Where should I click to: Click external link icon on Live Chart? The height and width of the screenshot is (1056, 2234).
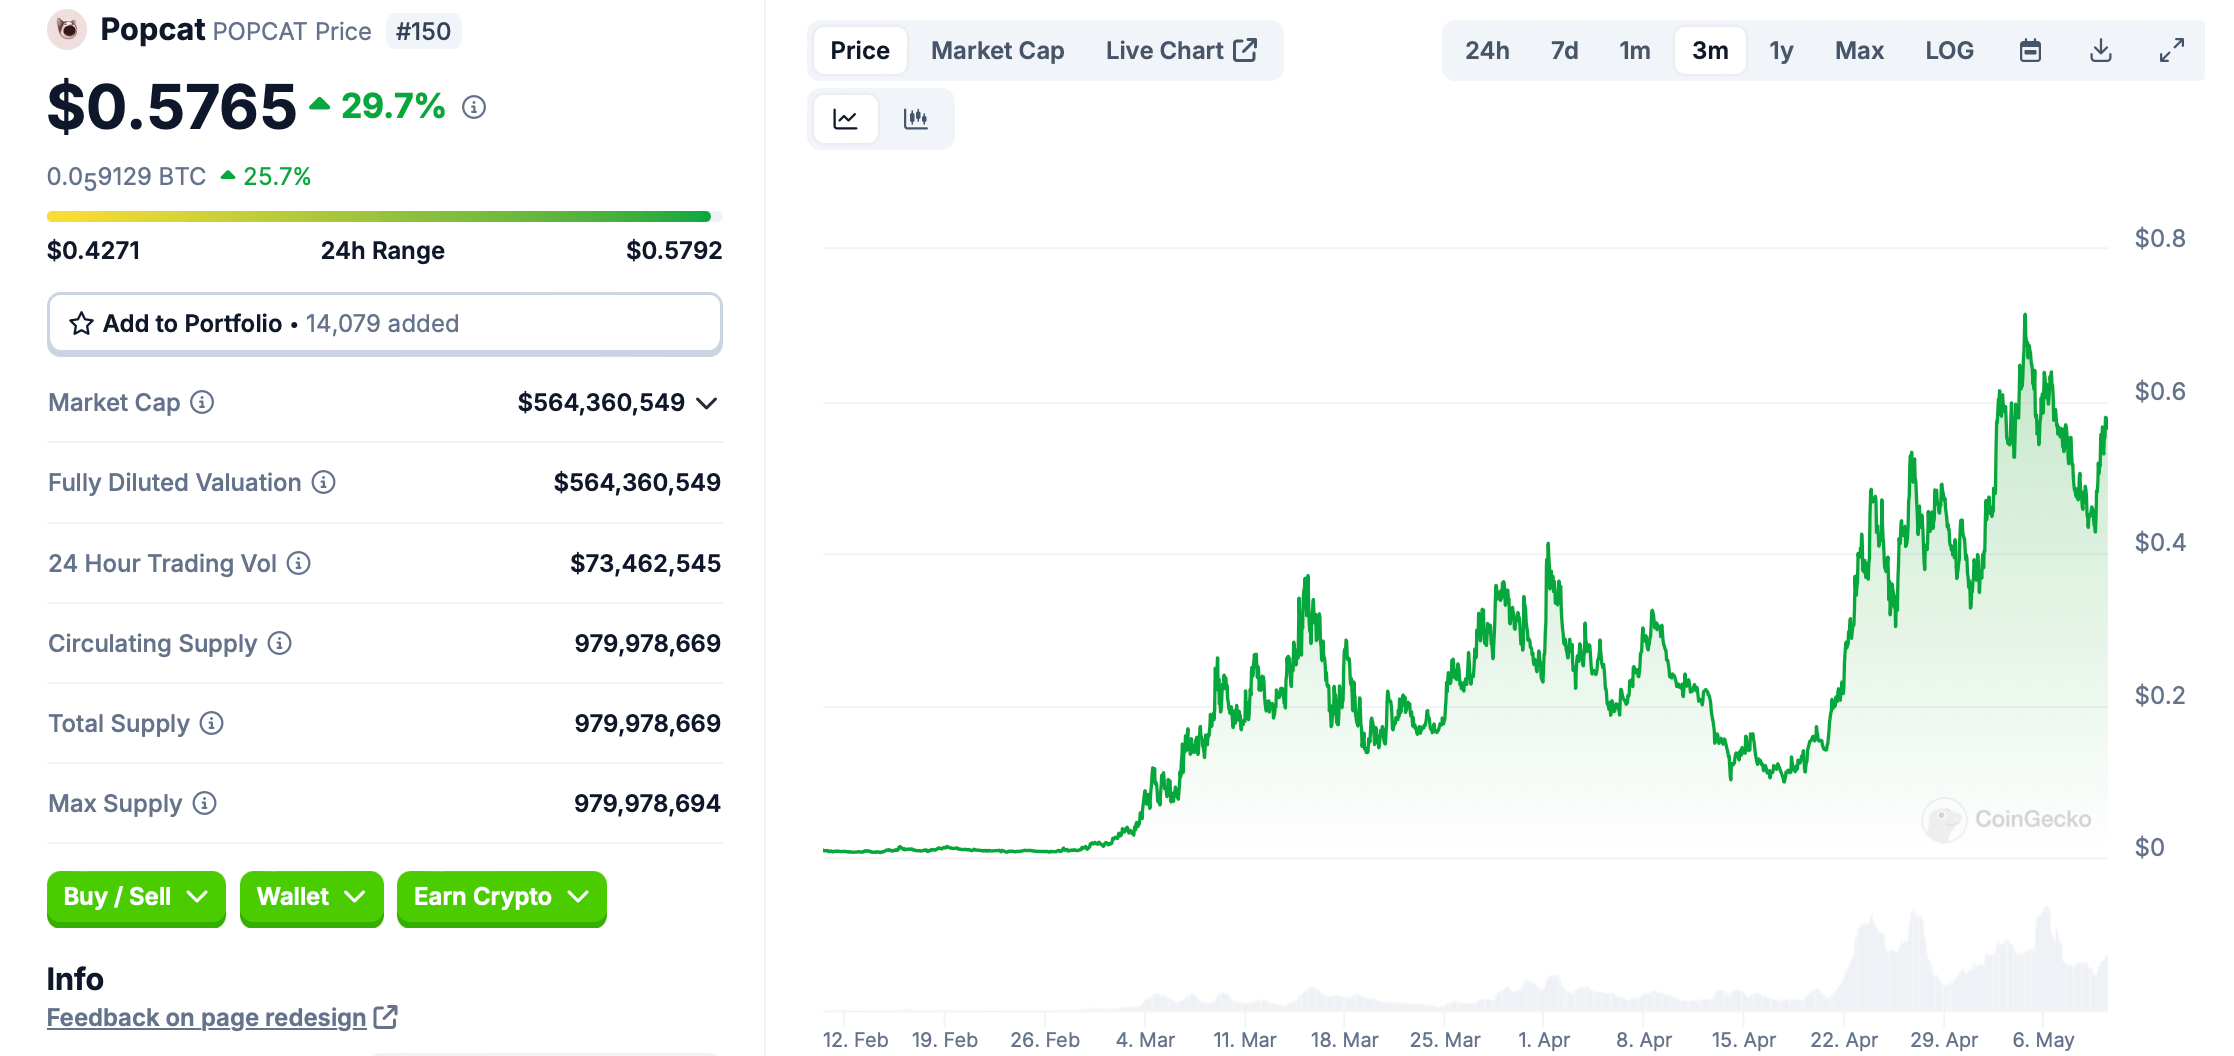[1245, 50]
